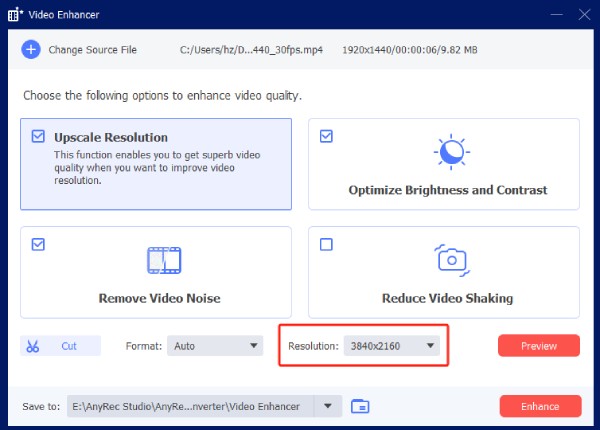Click the Video Enhancer app logo icon

coord(15,15)
